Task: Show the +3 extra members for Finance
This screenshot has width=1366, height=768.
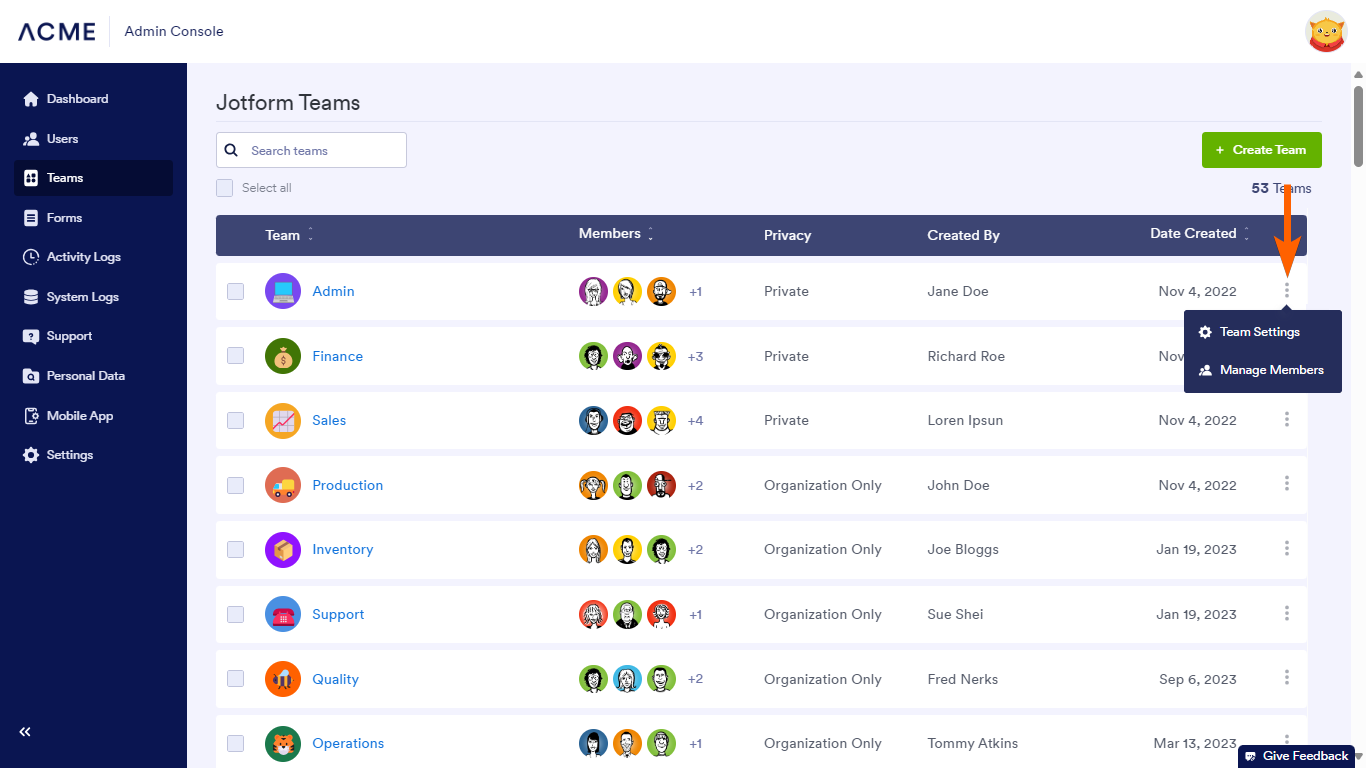Action: click(695, 357)
